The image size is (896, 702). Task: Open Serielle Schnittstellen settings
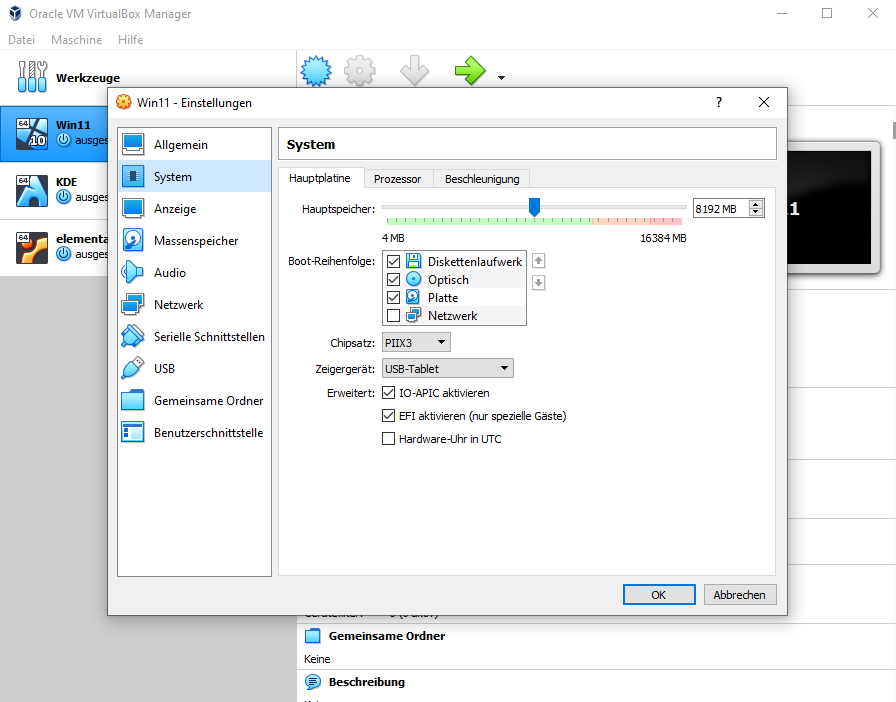point(194,337)
